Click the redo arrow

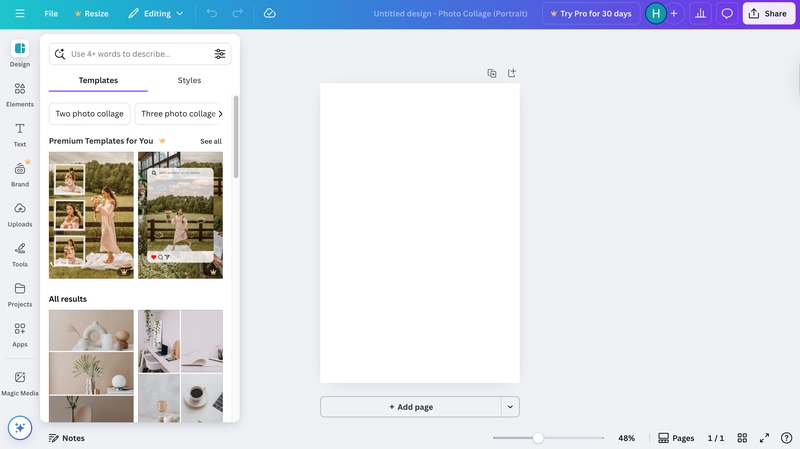237,13
